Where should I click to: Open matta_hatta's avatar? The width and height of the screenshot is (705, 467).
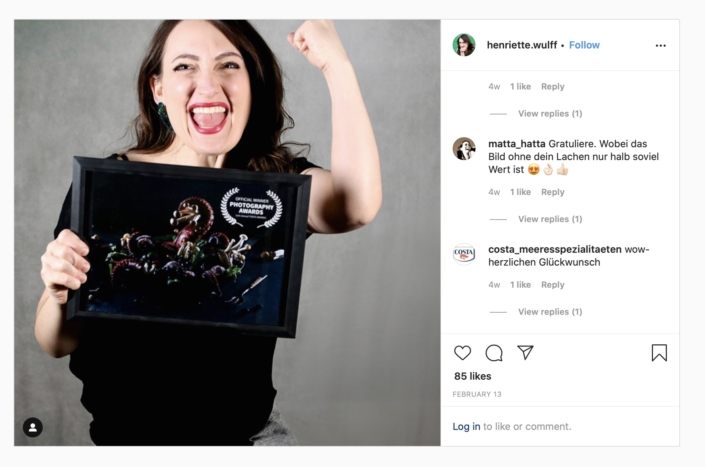464,149
